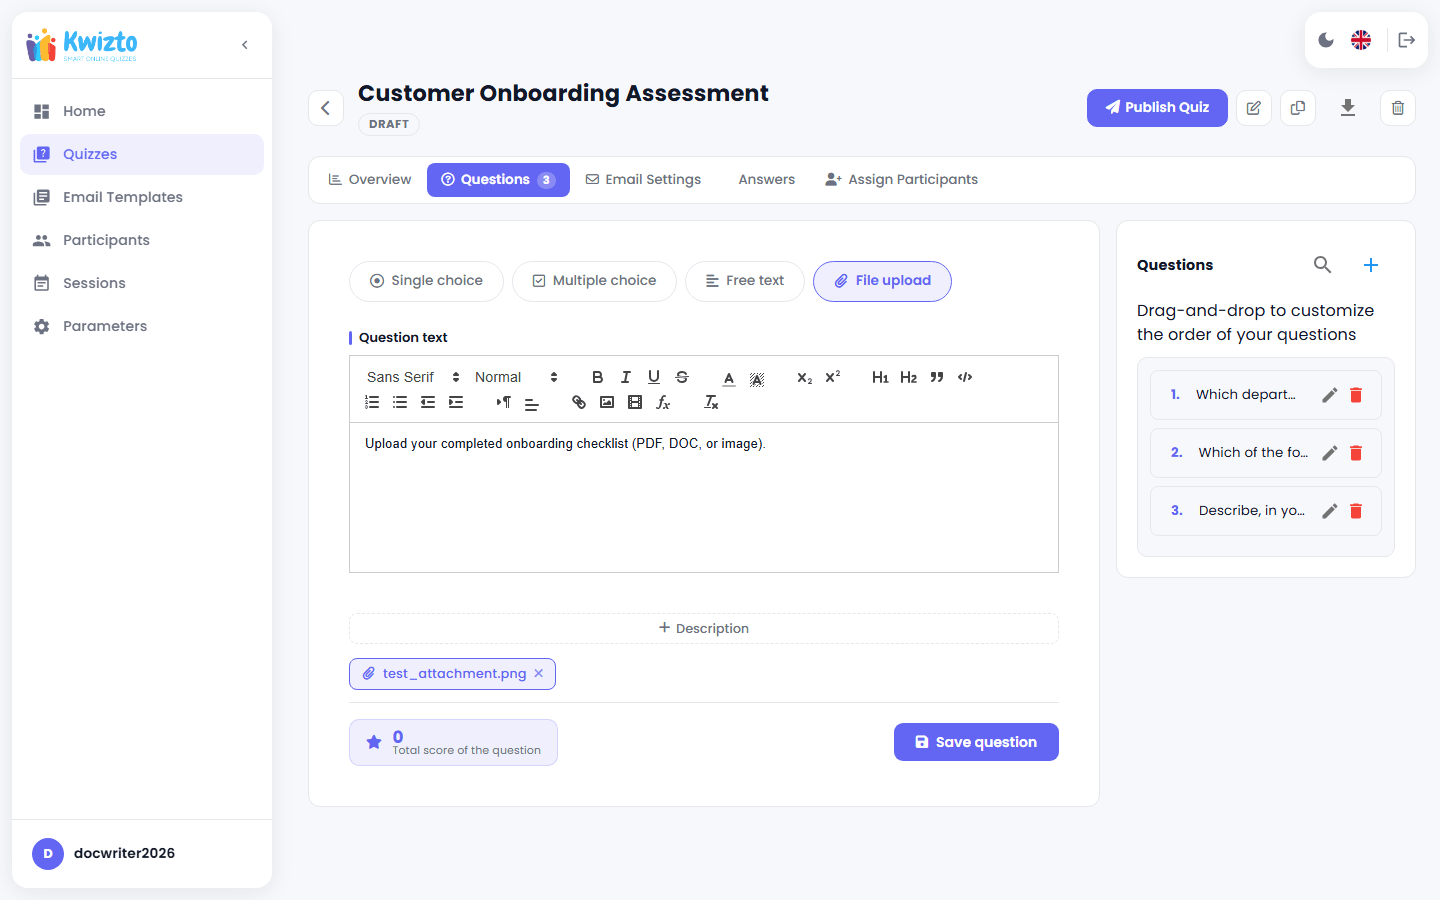Clear text formatting

711,402
